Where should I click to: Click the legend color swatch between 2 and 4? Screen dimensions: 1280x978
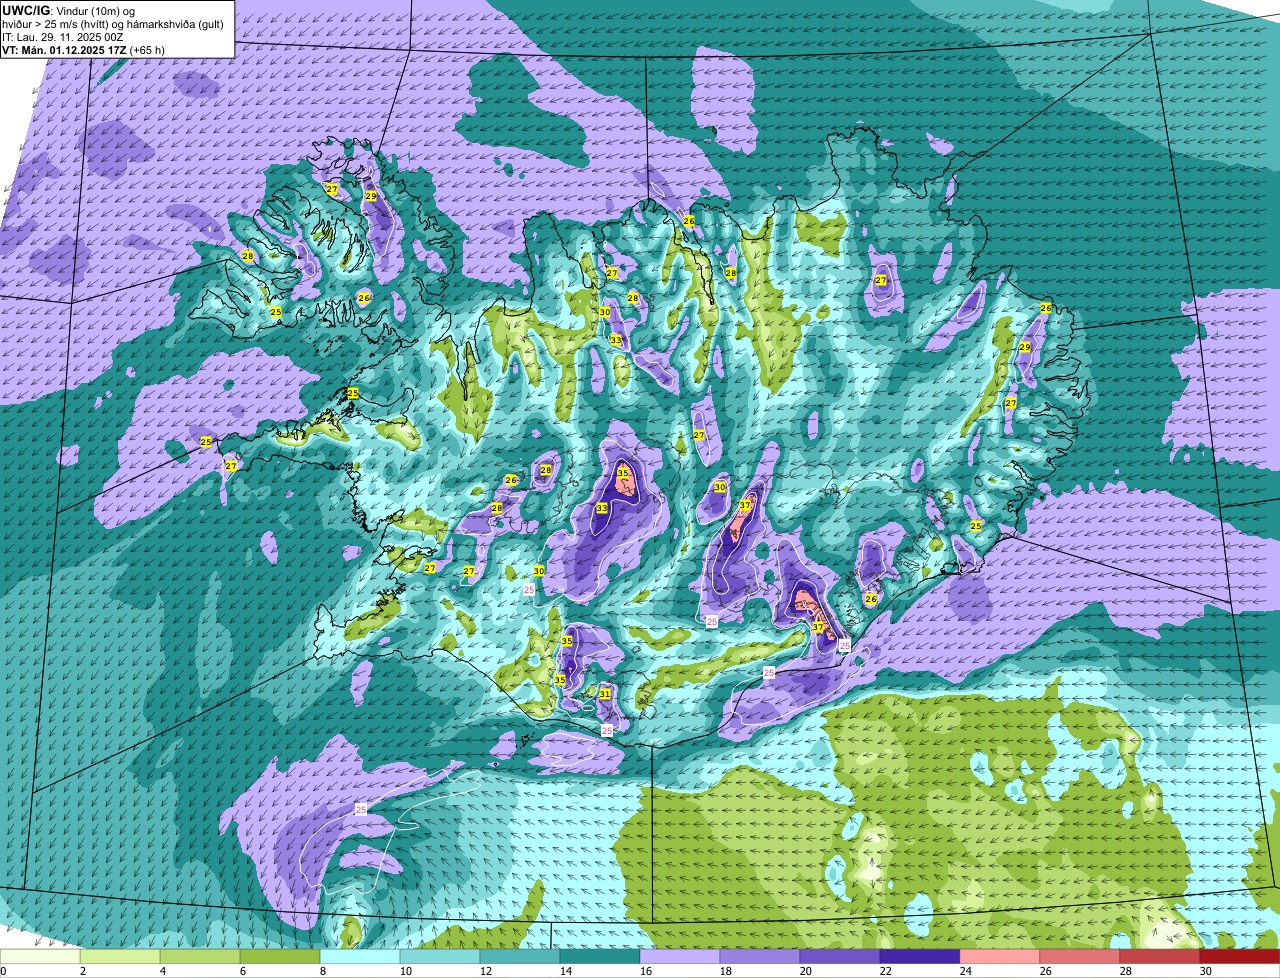click(x=120, y=957)
